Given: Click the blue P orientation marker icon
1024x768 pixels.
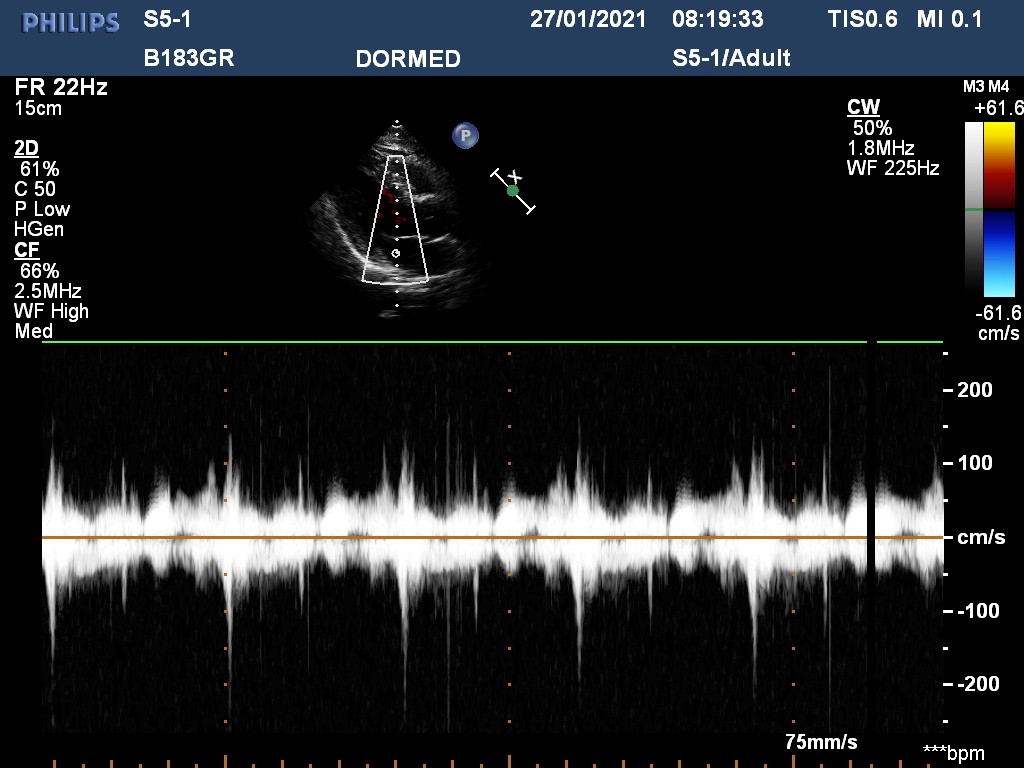Looking at the screenshot, I should click(x=464, y=135).
